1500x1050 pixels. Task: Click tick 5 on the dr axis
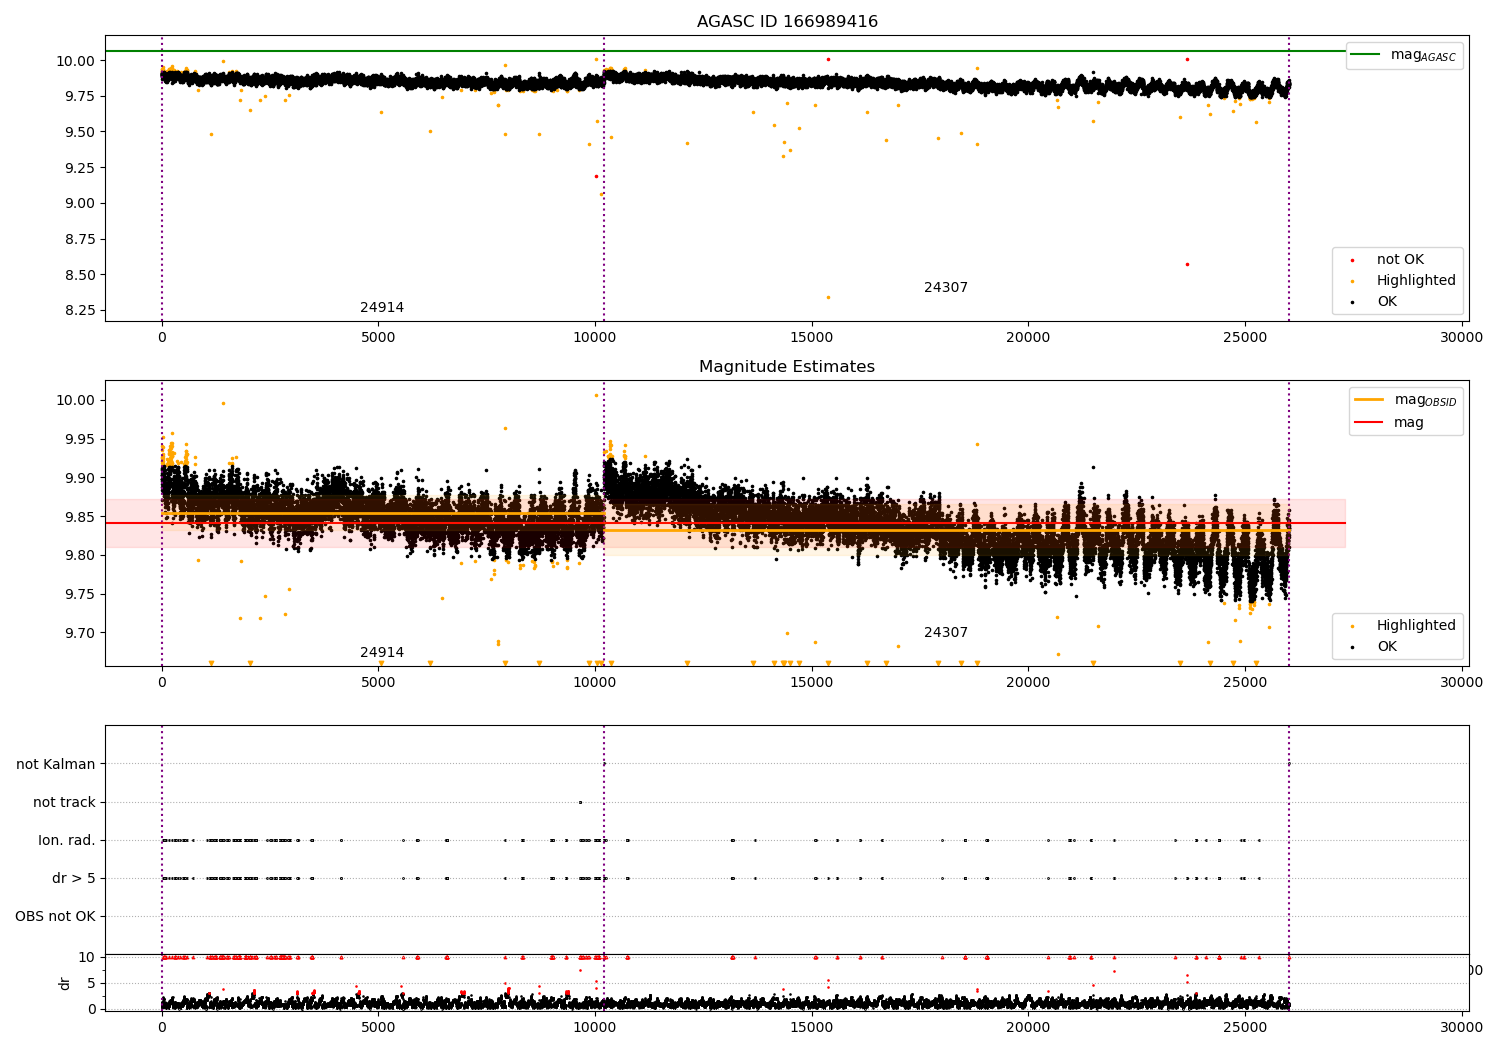coord(91,984)
